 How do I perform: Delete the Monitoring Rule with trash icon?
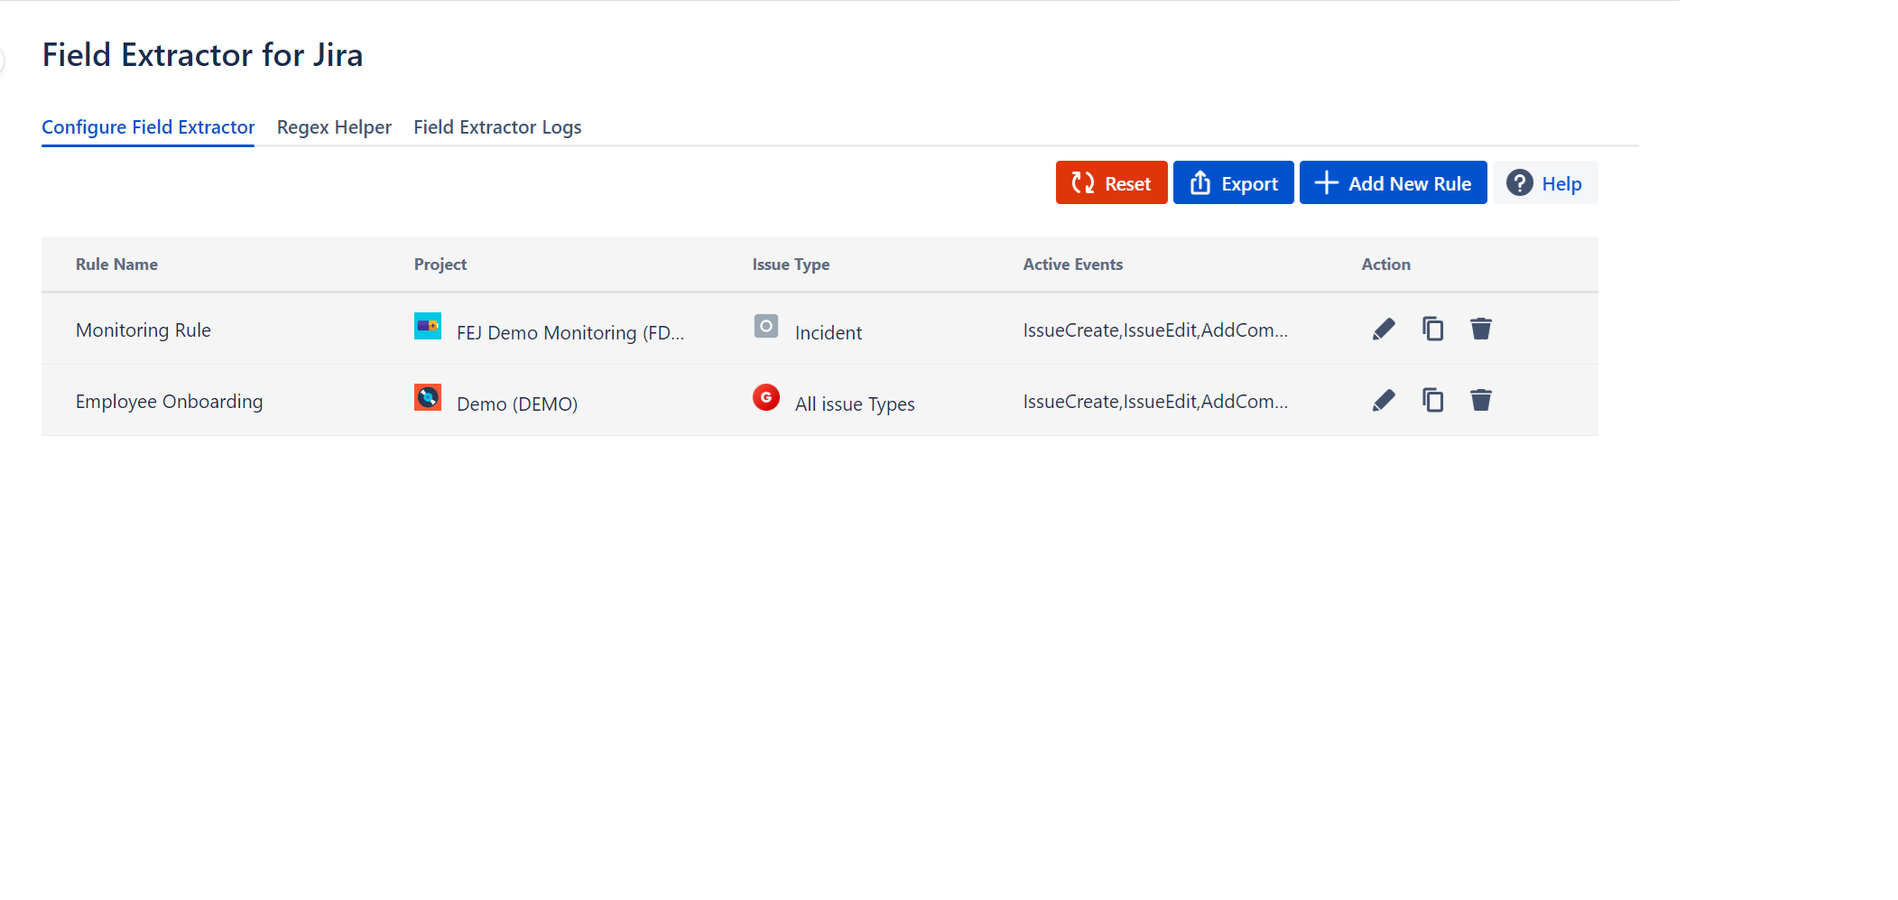tap(1481, 329)
